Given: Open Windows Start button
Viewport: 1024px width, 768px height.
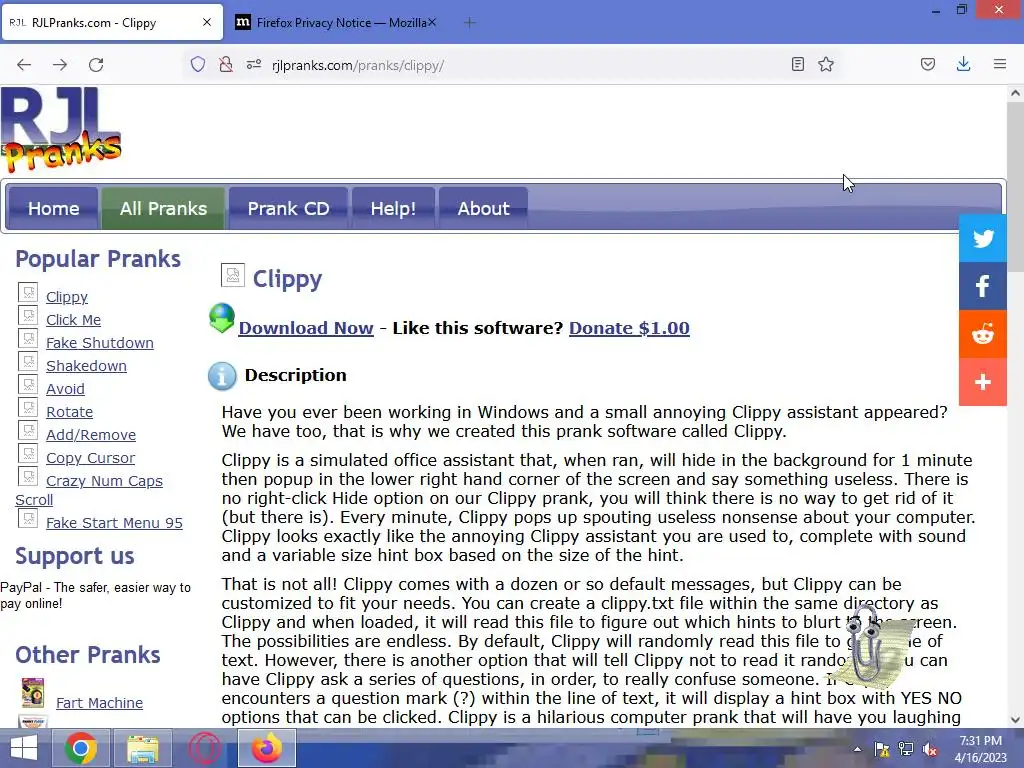Looking at the screenshot, I should click(x=24, y=748).
